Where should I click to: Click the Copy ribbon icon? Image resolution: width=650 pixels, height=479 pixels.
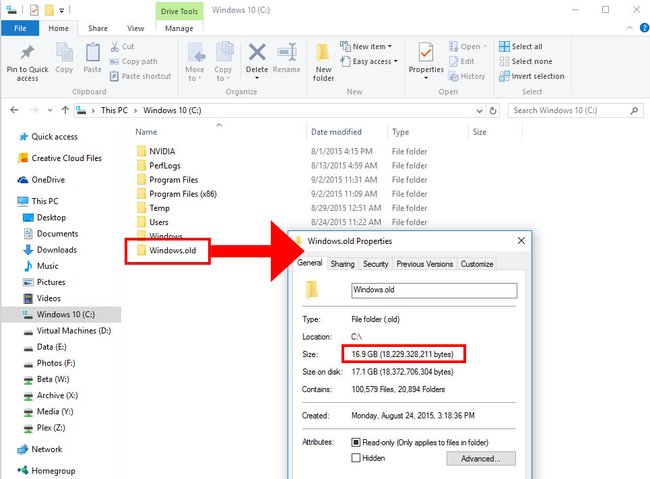tap(64, 53)
